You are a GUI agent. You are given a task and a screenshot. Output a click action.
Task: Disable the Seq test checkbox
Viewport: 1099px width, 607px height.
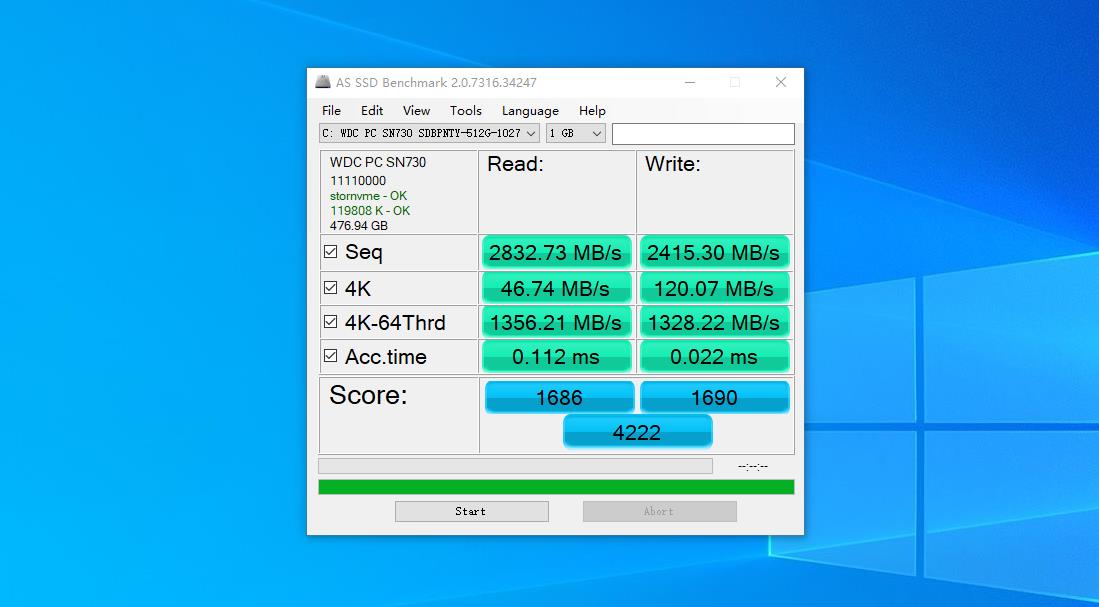[331, 251]
